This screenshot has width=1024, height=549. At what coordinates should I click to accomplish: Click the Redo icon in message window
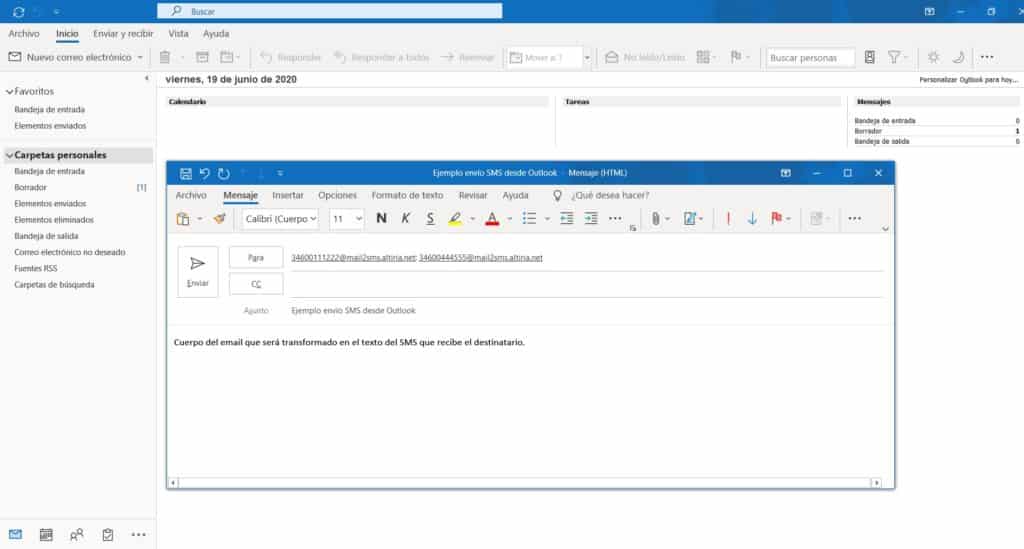pos(223,173)
